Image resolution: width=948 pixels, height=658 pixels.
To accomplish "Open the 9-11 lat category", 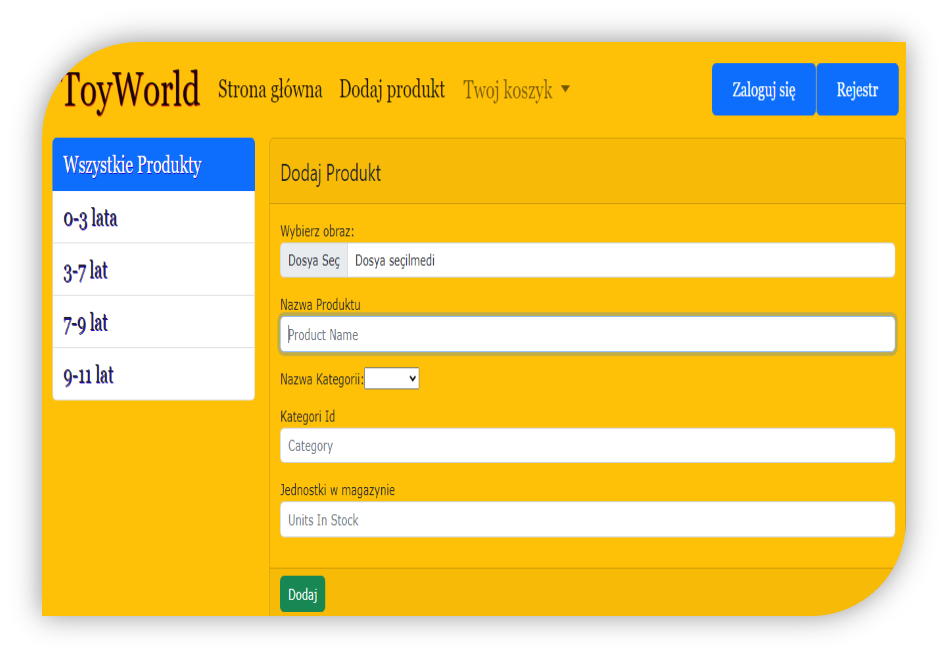I will [x=152, y=374].
